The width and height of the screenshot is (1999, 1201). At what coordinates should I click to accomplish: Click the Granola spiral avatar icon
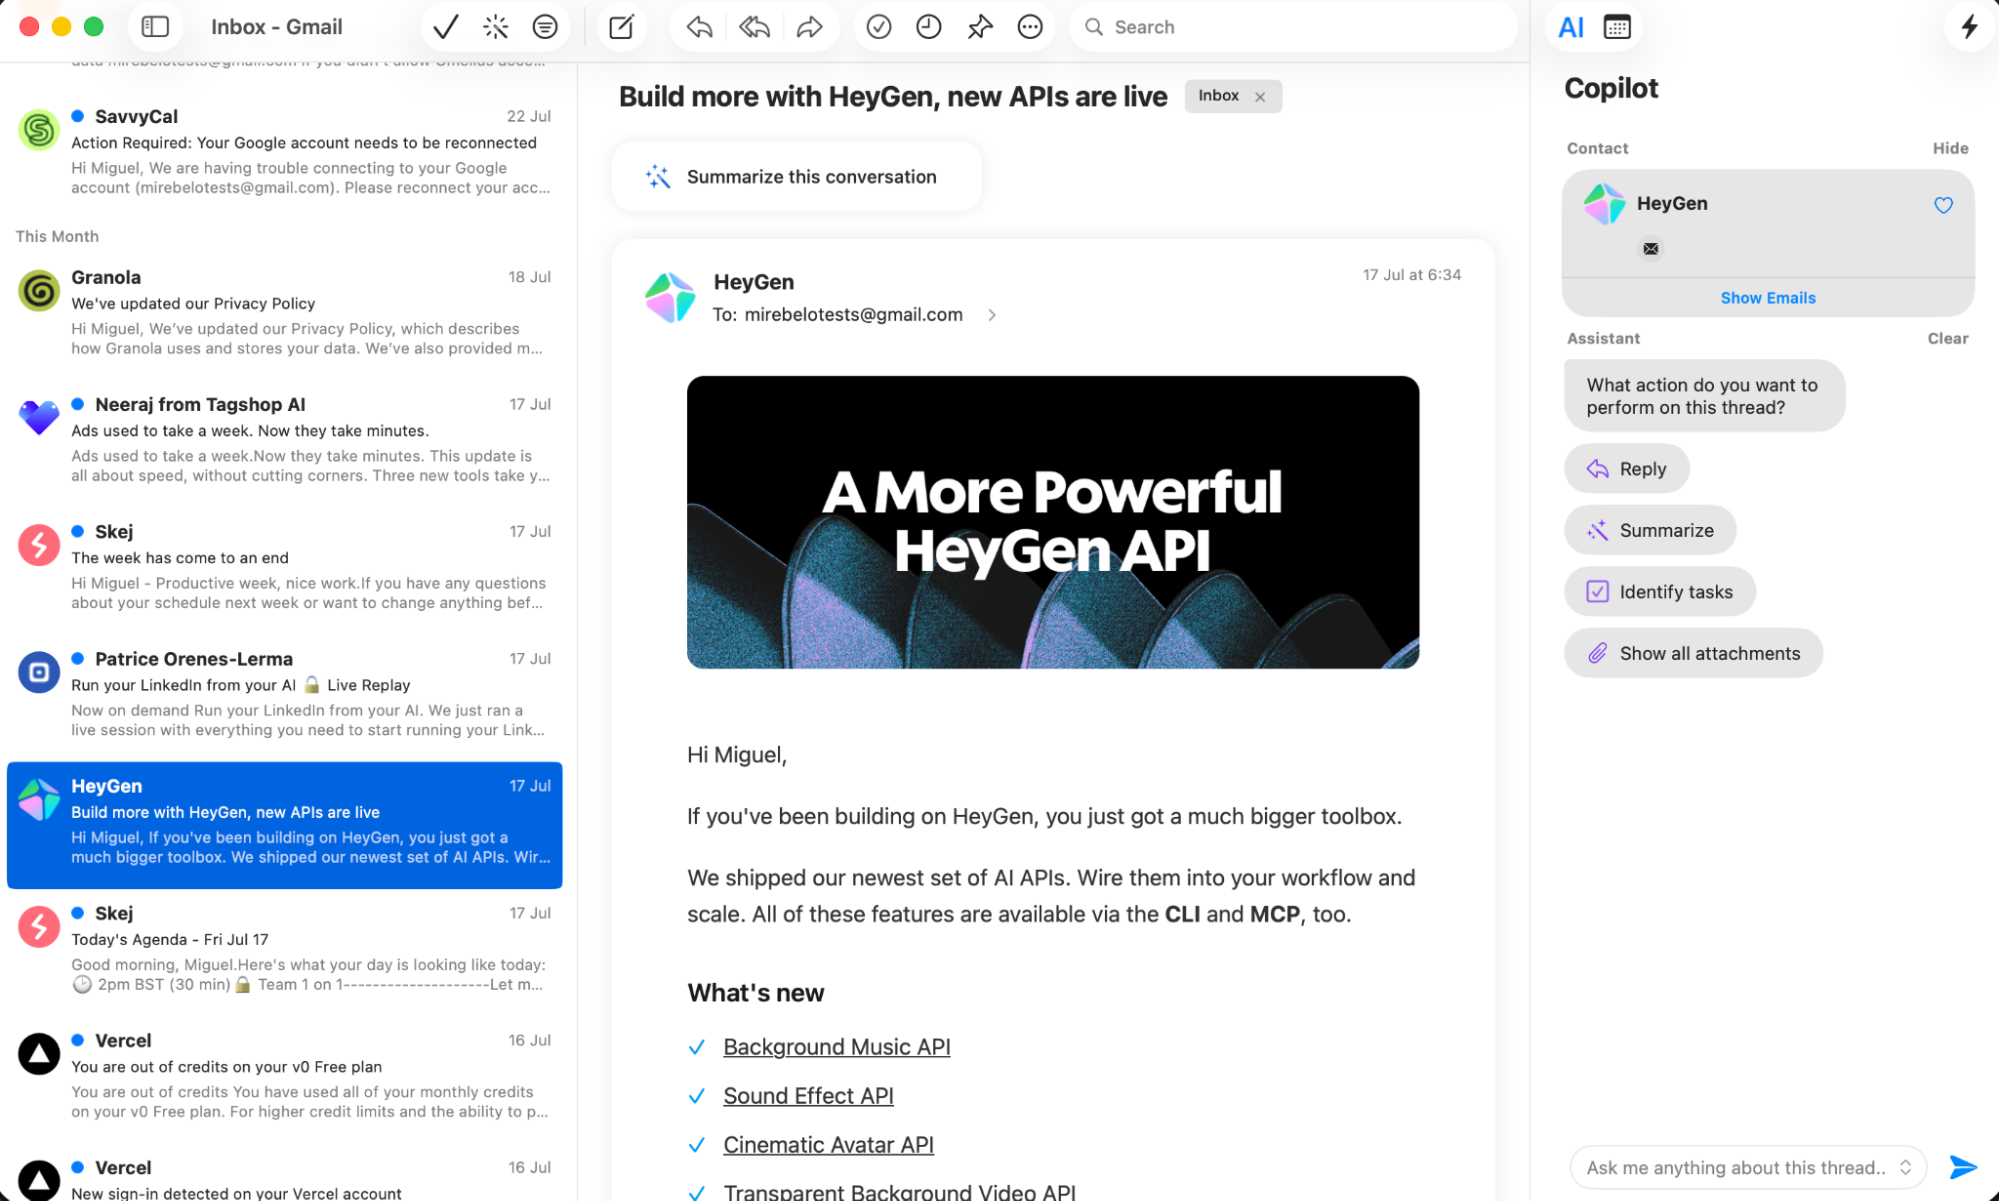(x=39, y=291)
